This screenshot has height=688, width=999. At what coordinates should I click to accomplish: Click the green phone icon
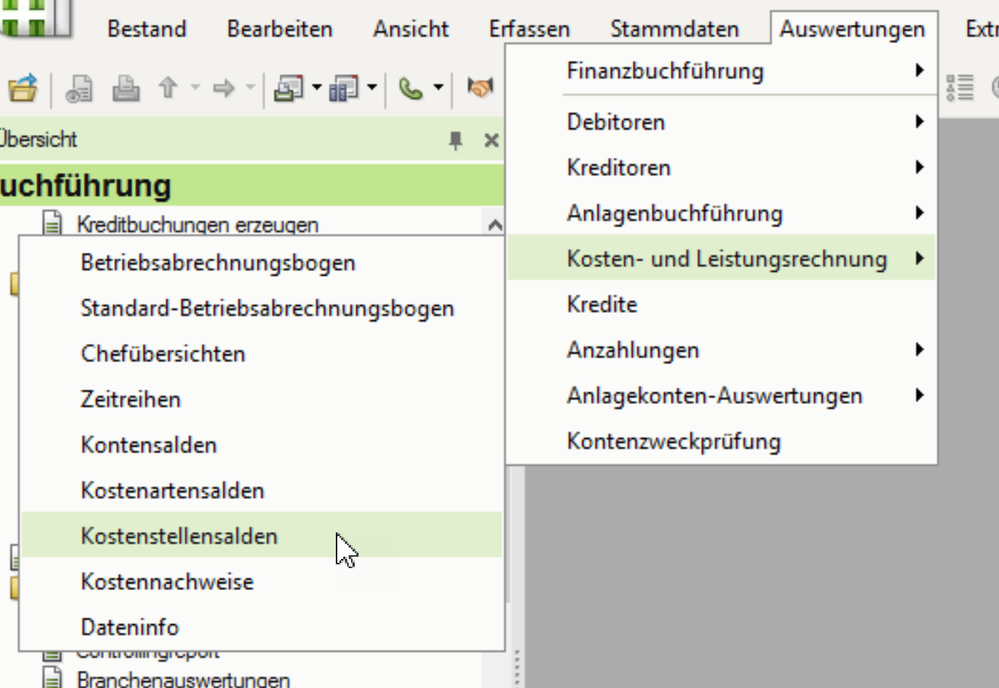[410, 89]
